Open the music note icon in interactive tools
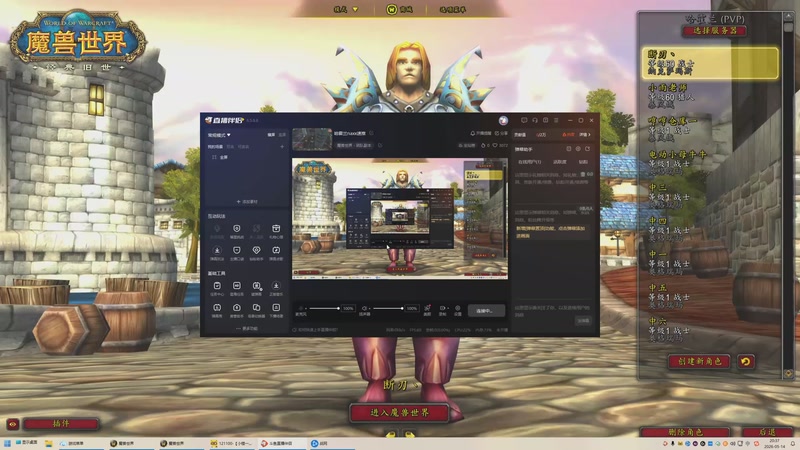Screen dimensions: 800x450 coord(276,251)
